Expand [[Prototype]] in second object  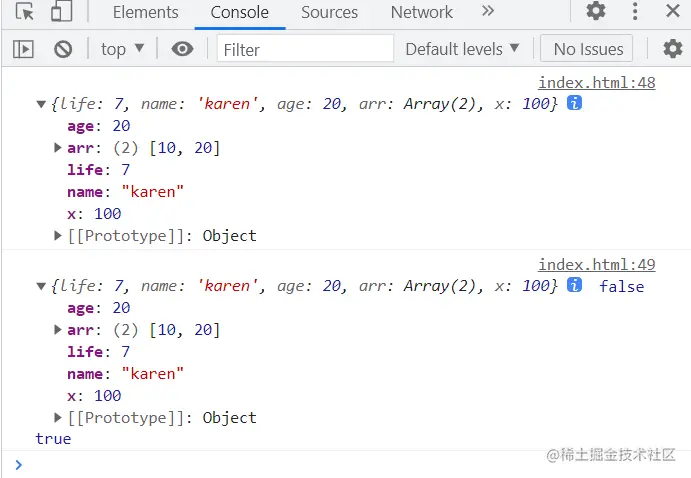pos(57,417)
